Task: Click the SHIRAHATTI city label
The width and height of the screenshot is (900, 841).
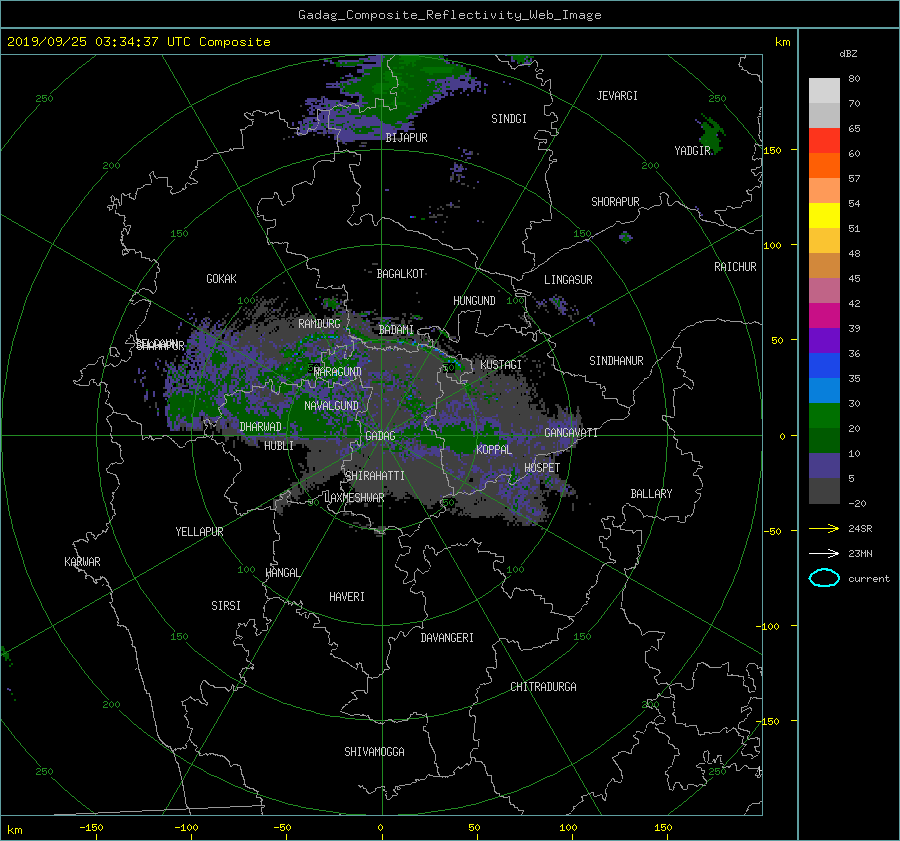Action: 375,476
